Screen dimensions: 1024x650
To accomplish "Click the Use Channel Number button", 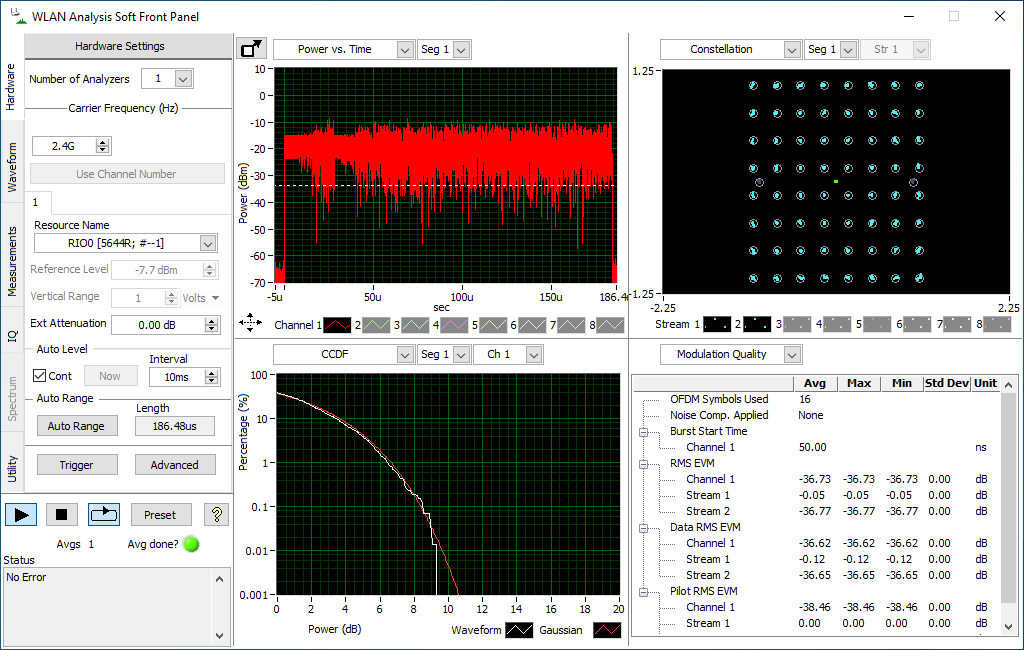I will click(127, 174).
